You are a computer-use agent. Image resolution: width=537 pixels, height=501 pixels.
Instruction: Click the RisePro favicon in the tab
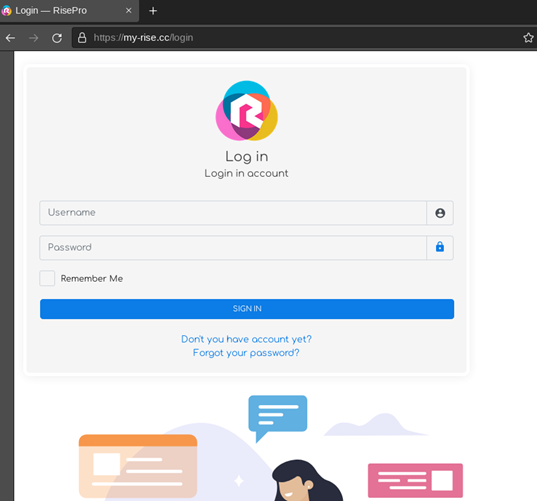click(x=7, y=11)
